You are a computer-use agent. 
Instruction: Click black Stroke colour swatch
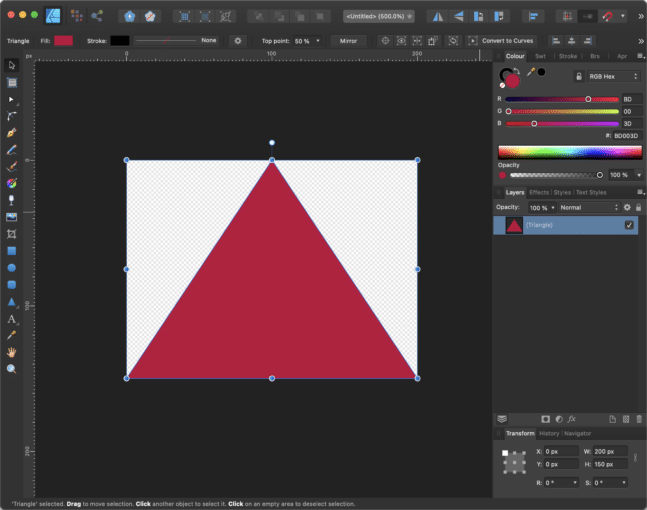(120, 40)
